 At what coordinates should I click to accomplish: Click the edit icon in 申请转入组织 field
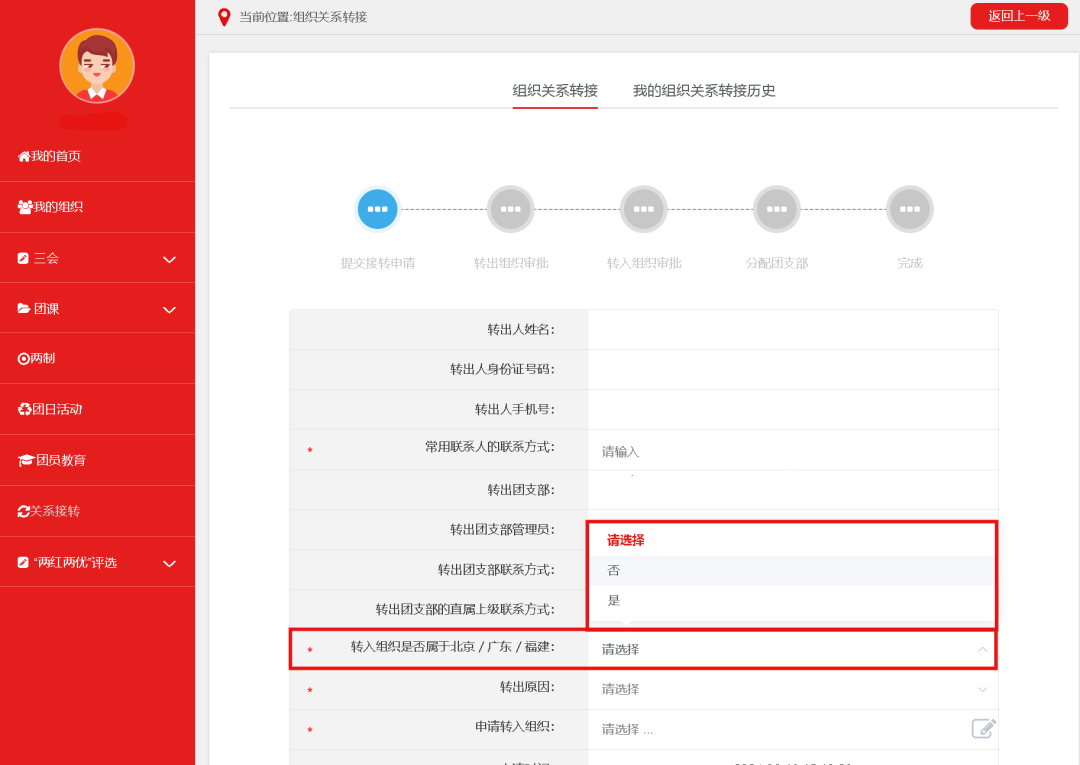click(983, 728)
